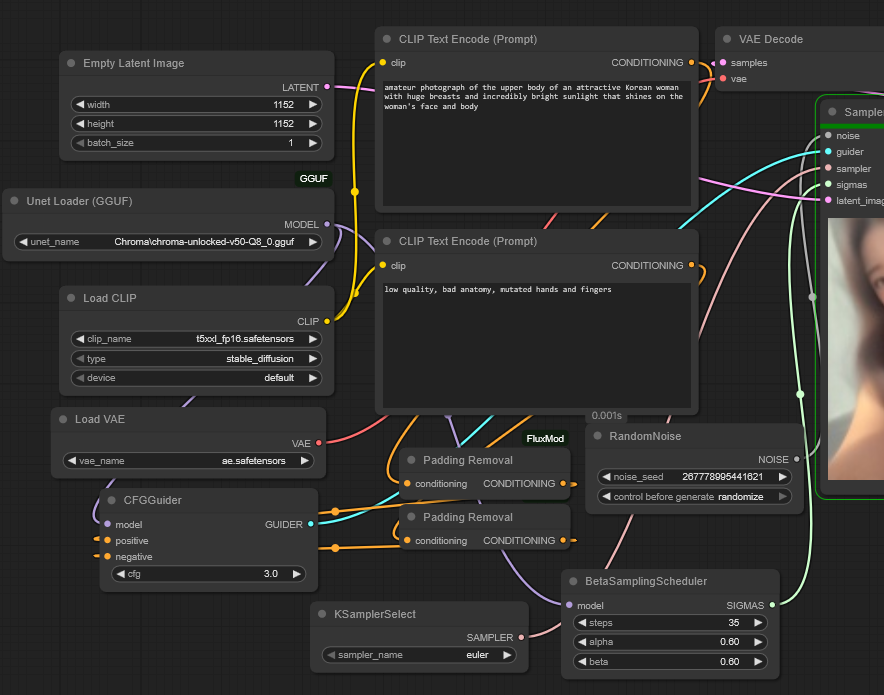884x695 pixels.
Task: Click the negative input socket on CFGGuider
Action: coord(108,556)
